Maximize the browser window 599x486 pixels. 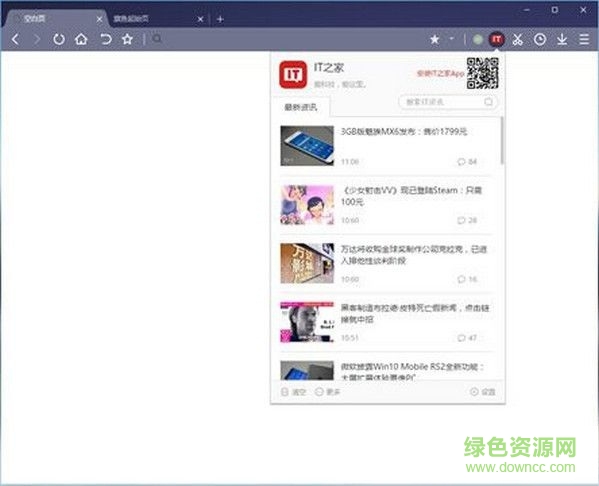(555, 10)
